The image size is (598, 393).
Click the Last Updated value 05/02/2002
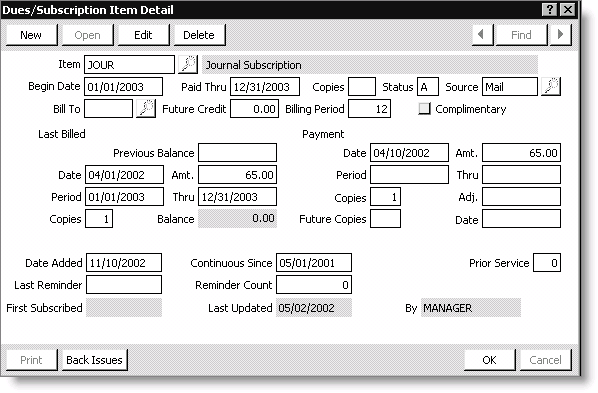click(306, 308)
